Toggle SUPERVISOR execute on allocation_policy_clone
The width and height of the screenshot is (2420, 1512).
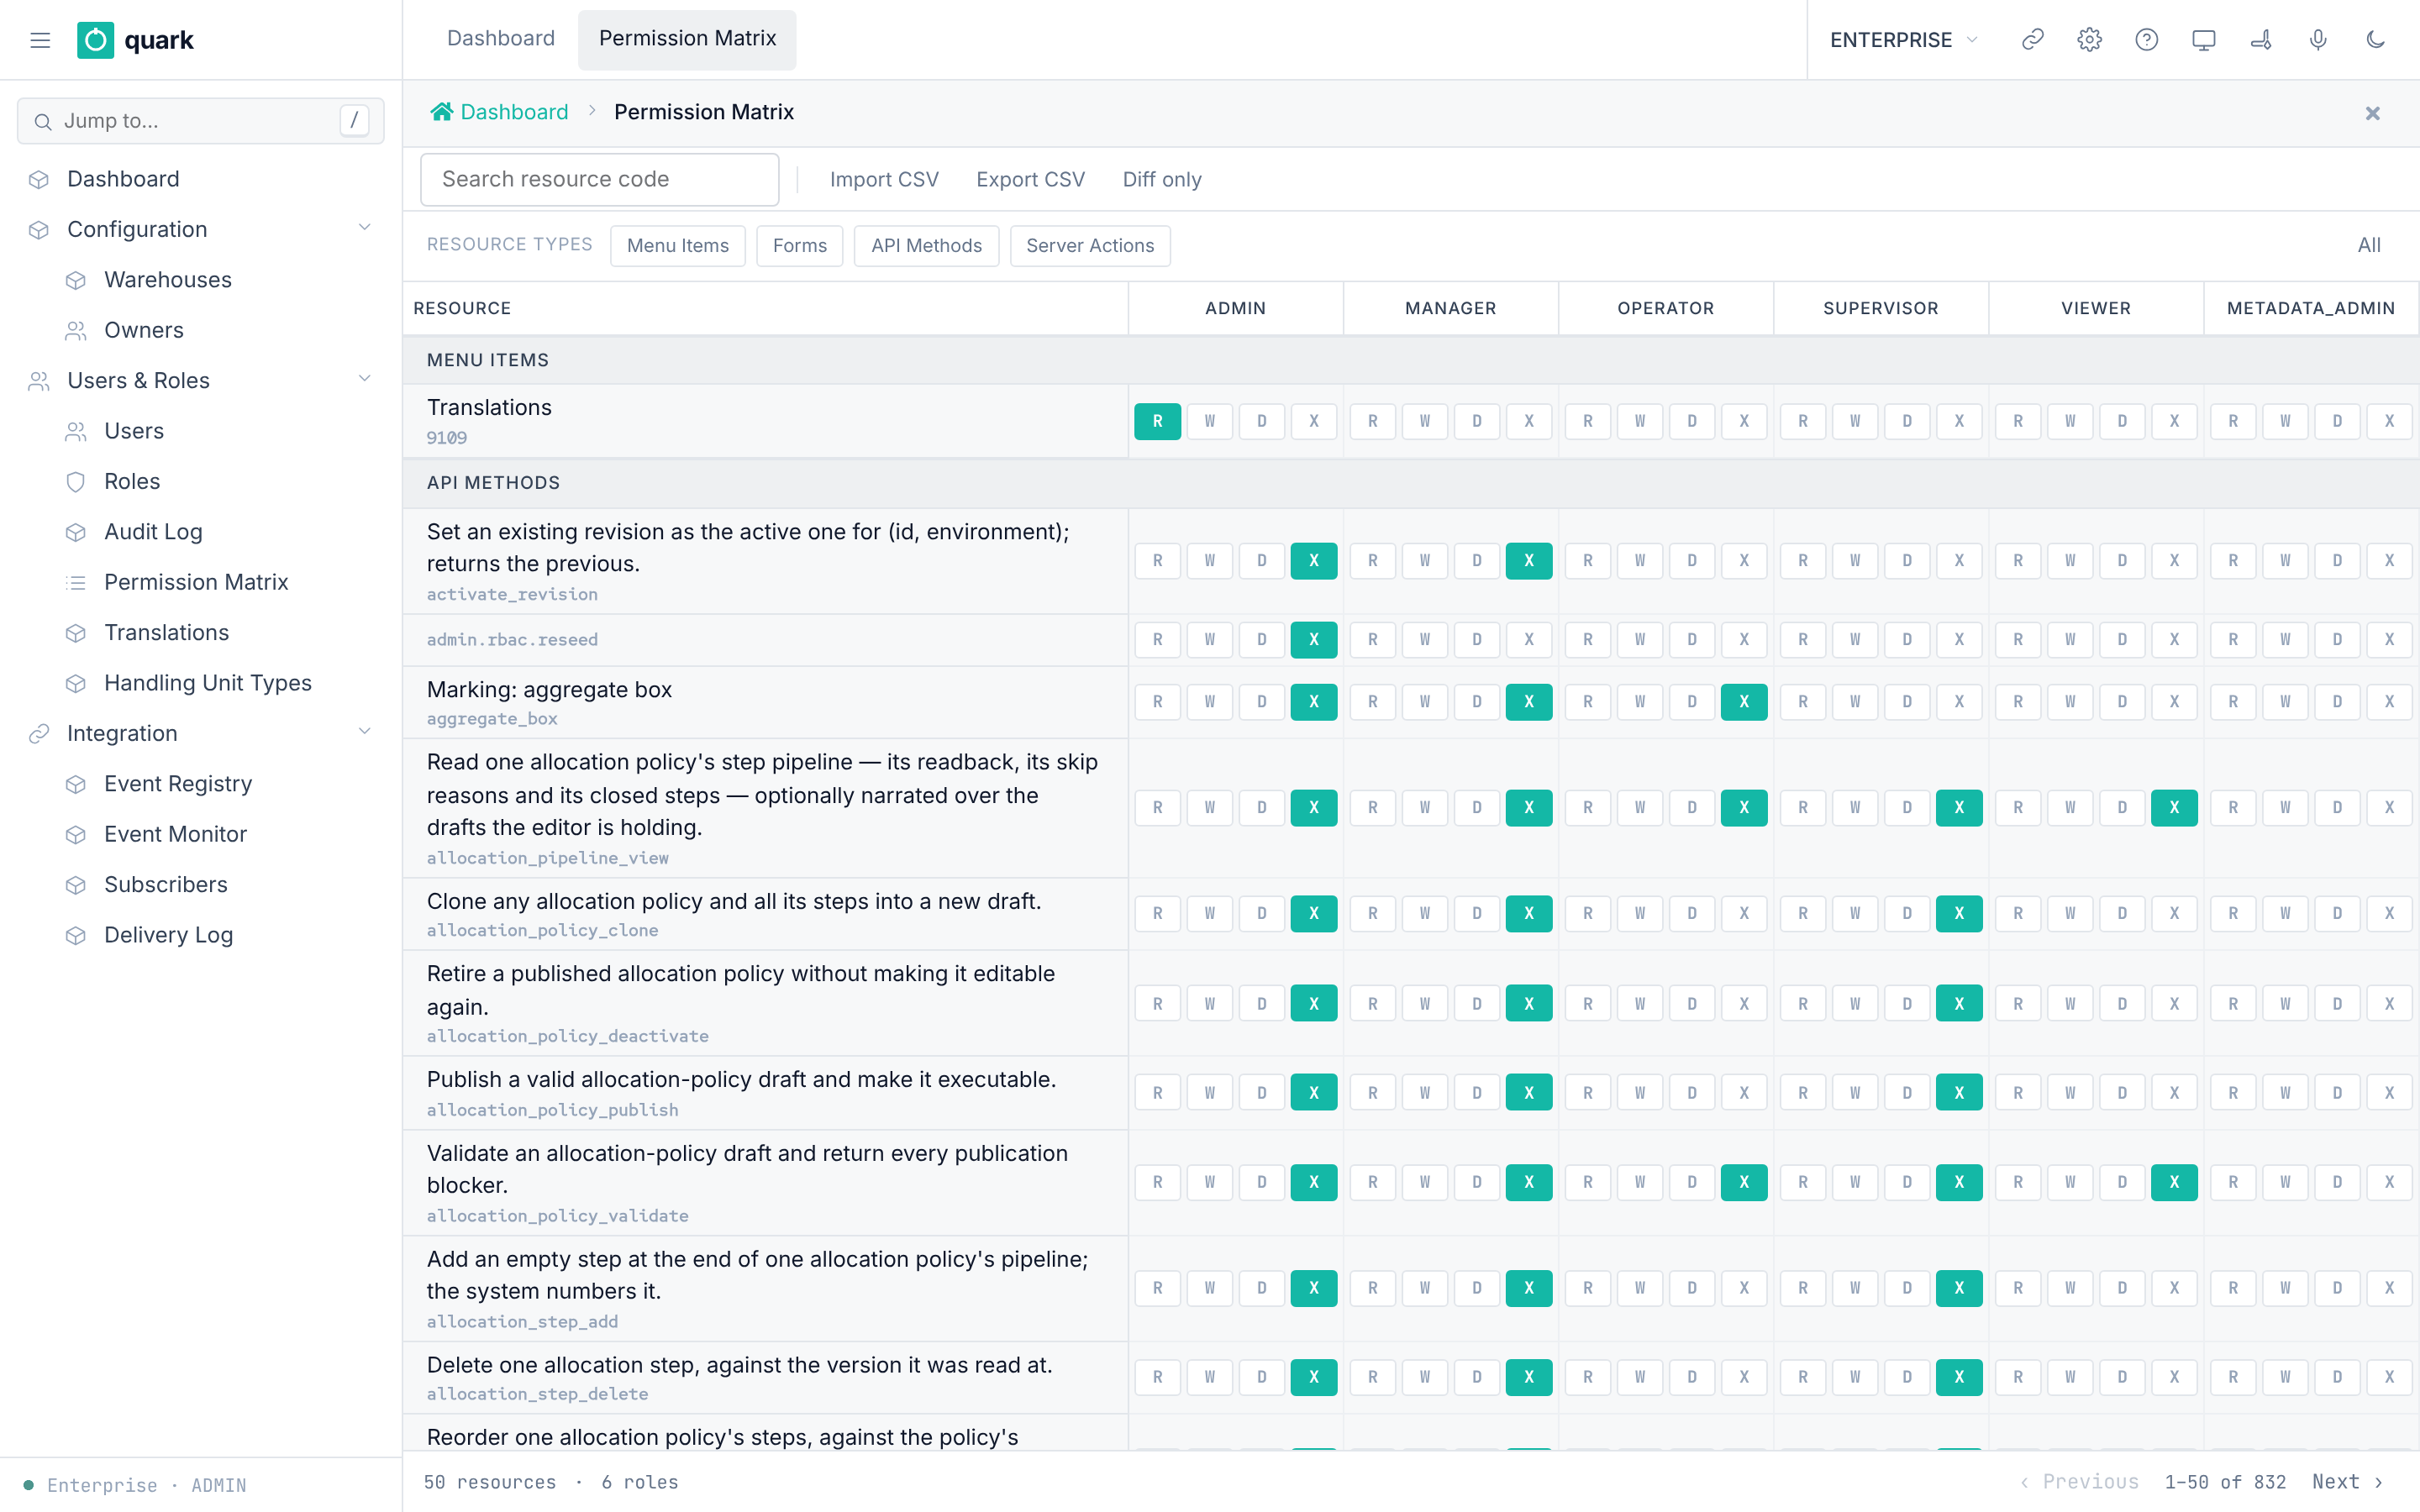tap(1958, 914)
